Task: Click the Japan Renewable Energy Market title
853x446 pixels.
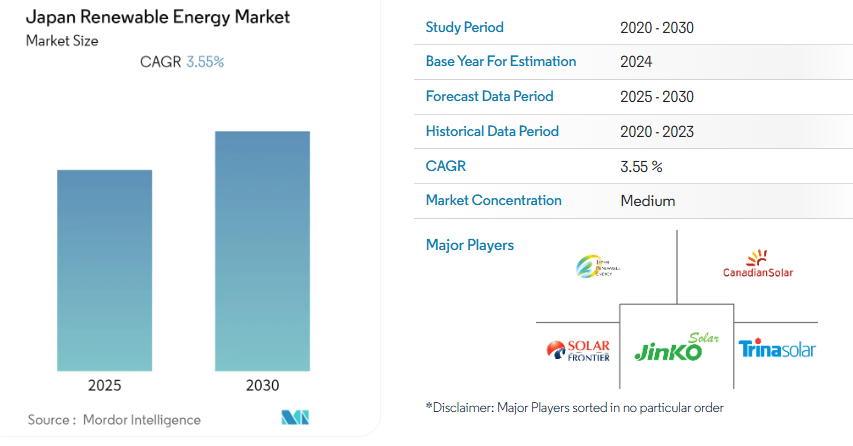Action: [147, 18]
